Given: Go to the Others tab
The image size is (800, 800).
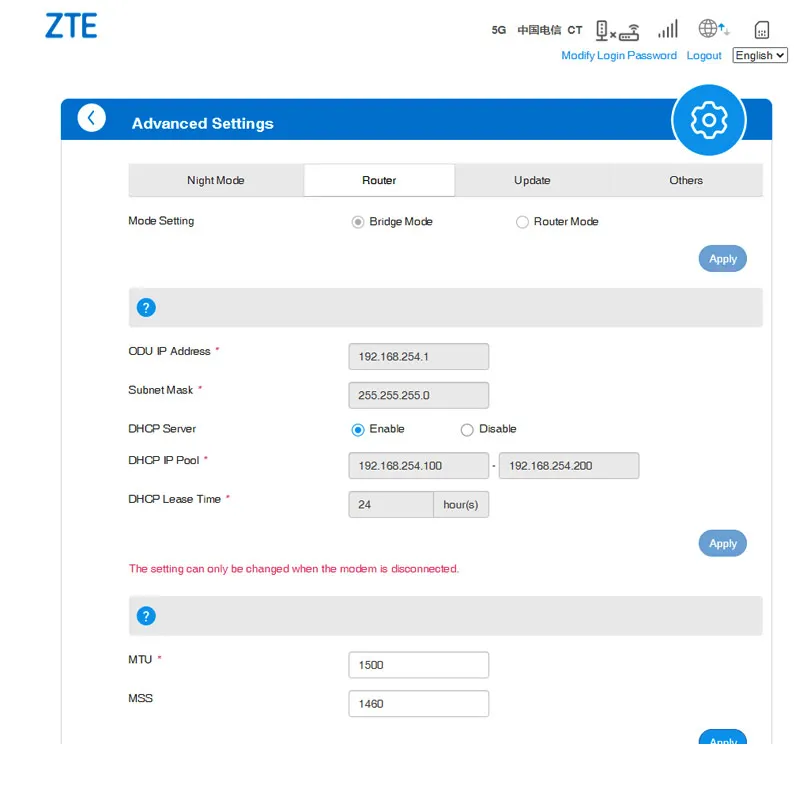Looking at the screenshot, I should click(686, 181).
